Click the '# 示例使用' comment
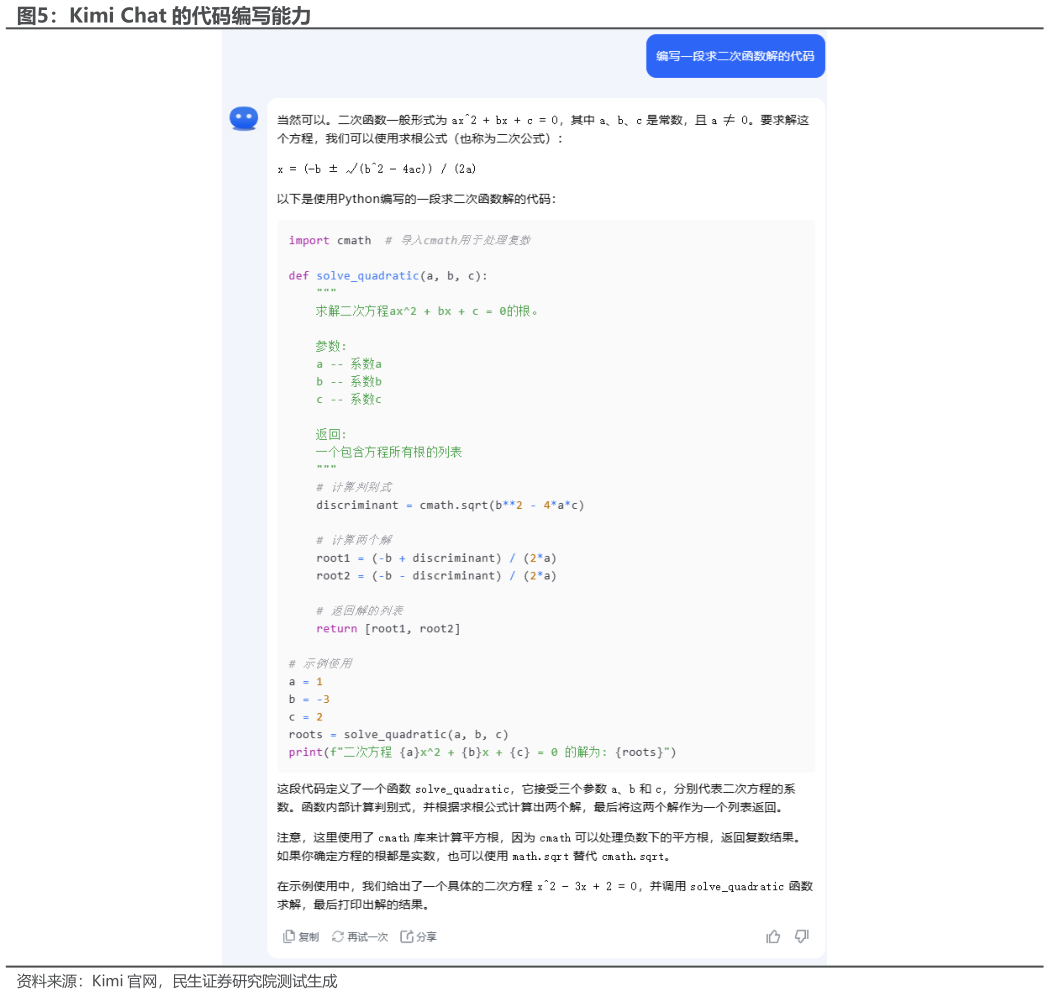Screen dimensions: 1049x994 tap(320, 664)
